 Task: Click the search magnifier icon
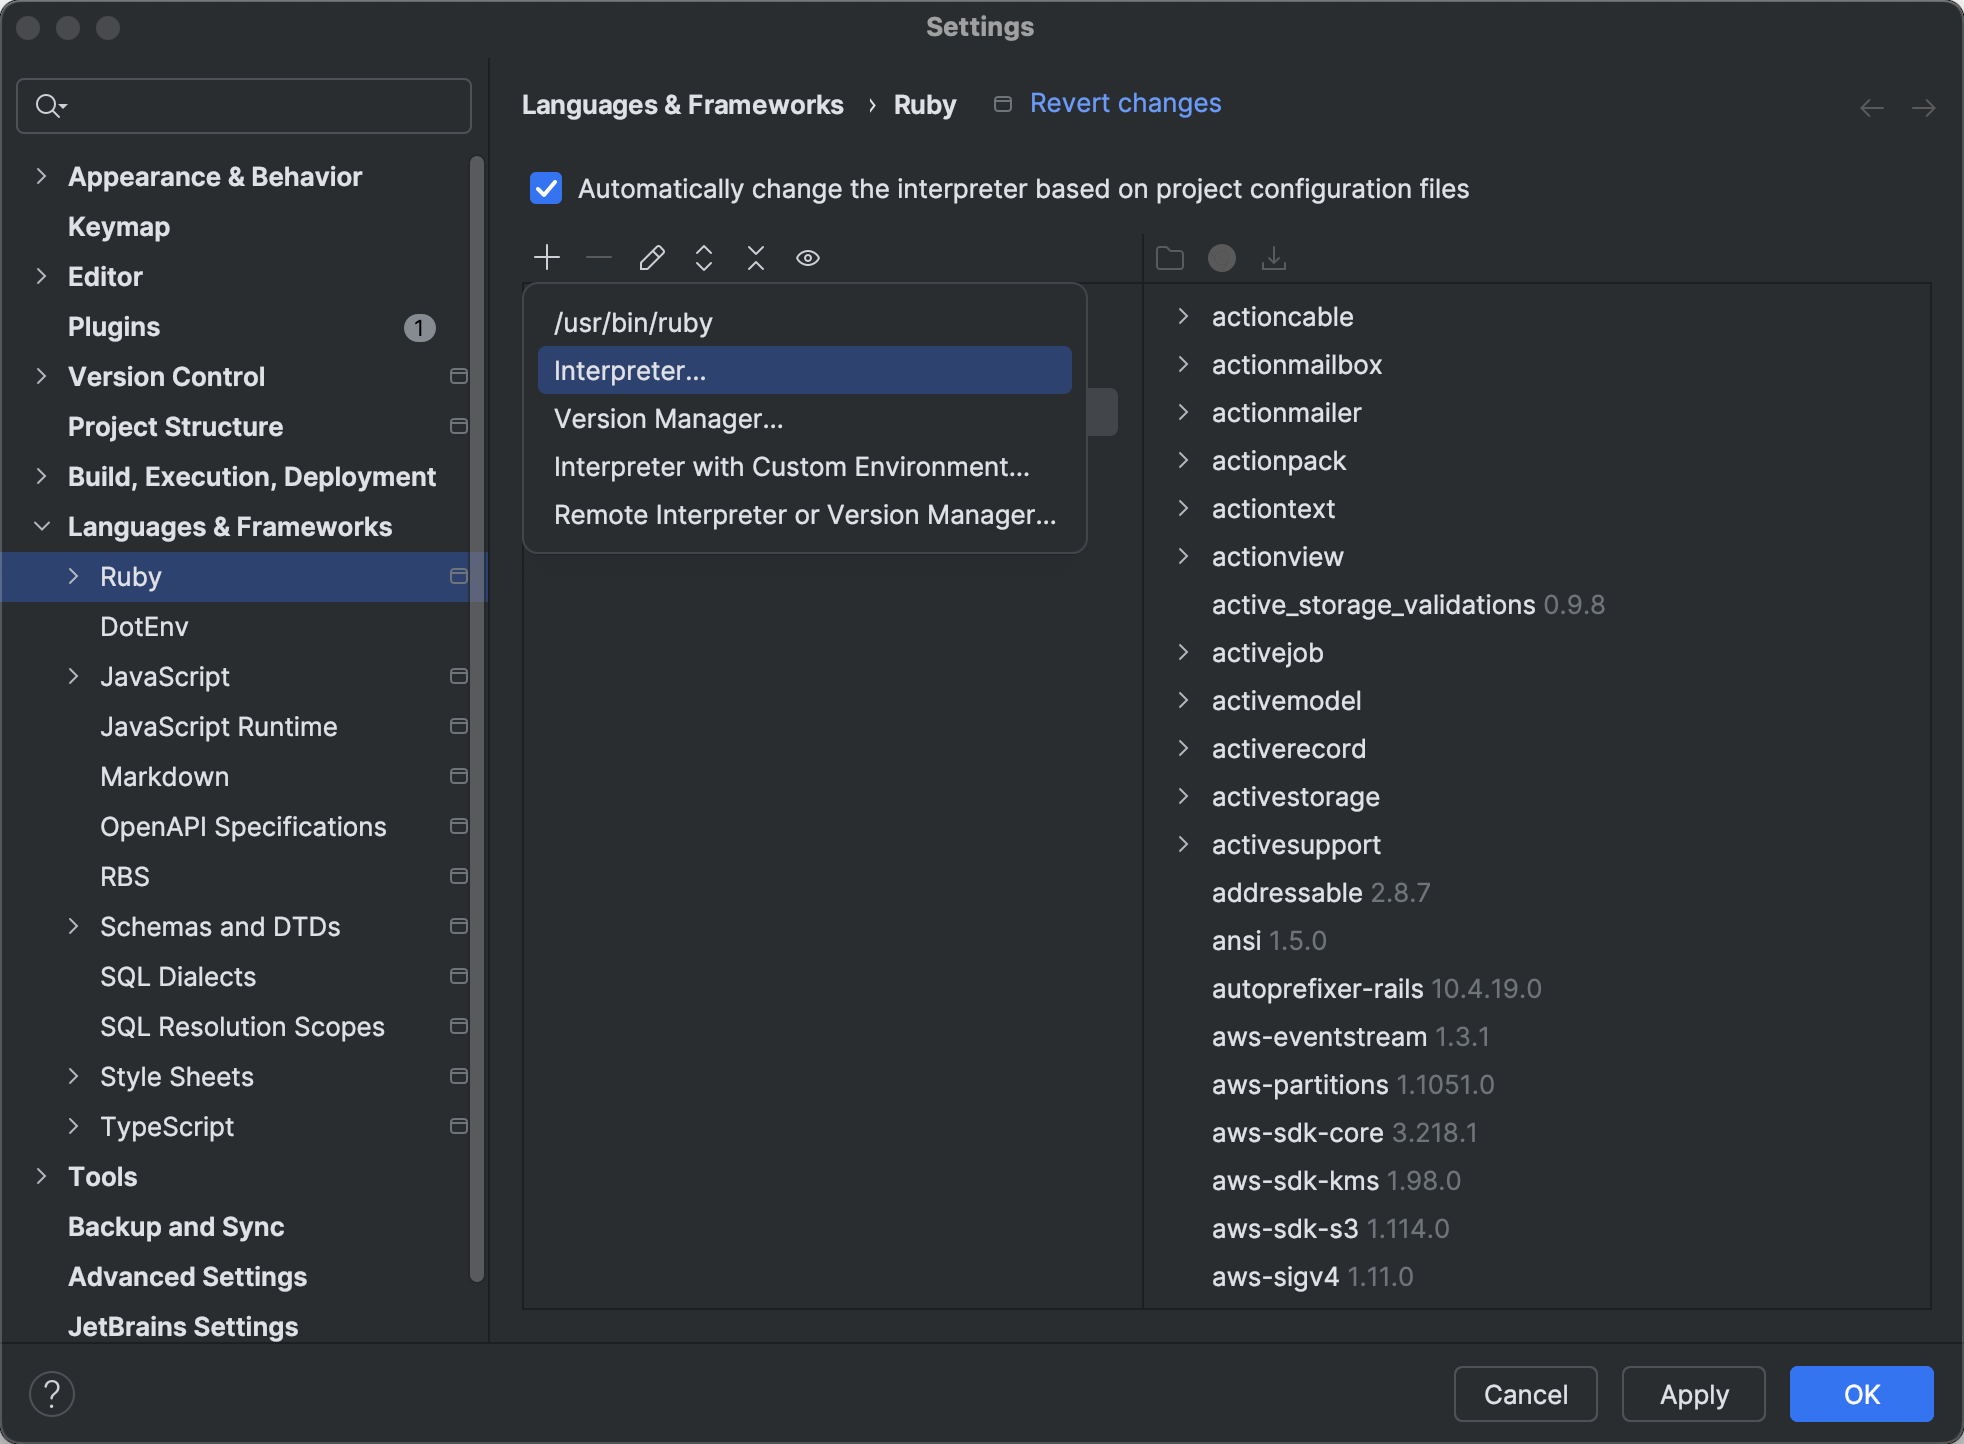[x=50, y=105]
